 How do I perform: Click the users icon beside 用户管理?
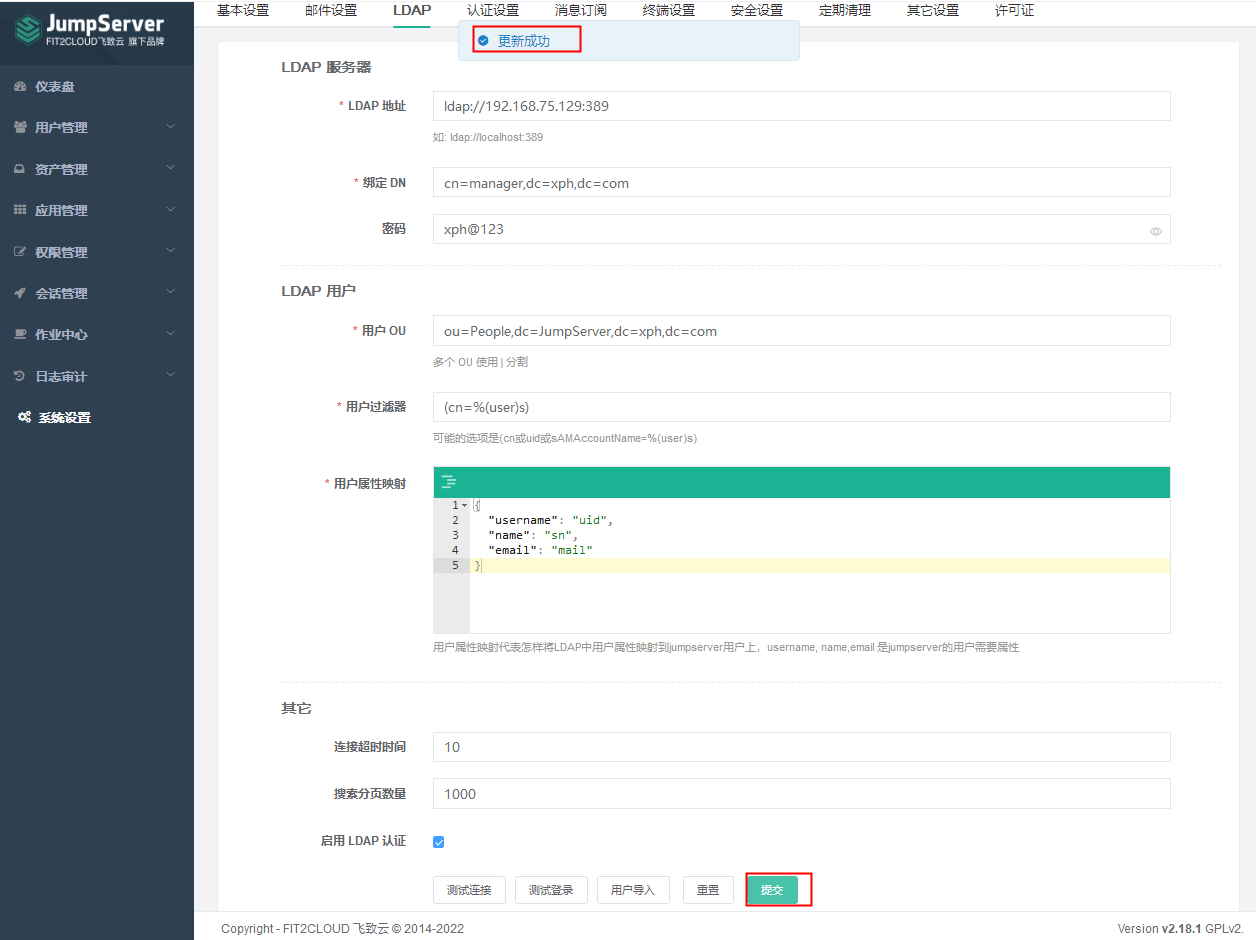20,128
